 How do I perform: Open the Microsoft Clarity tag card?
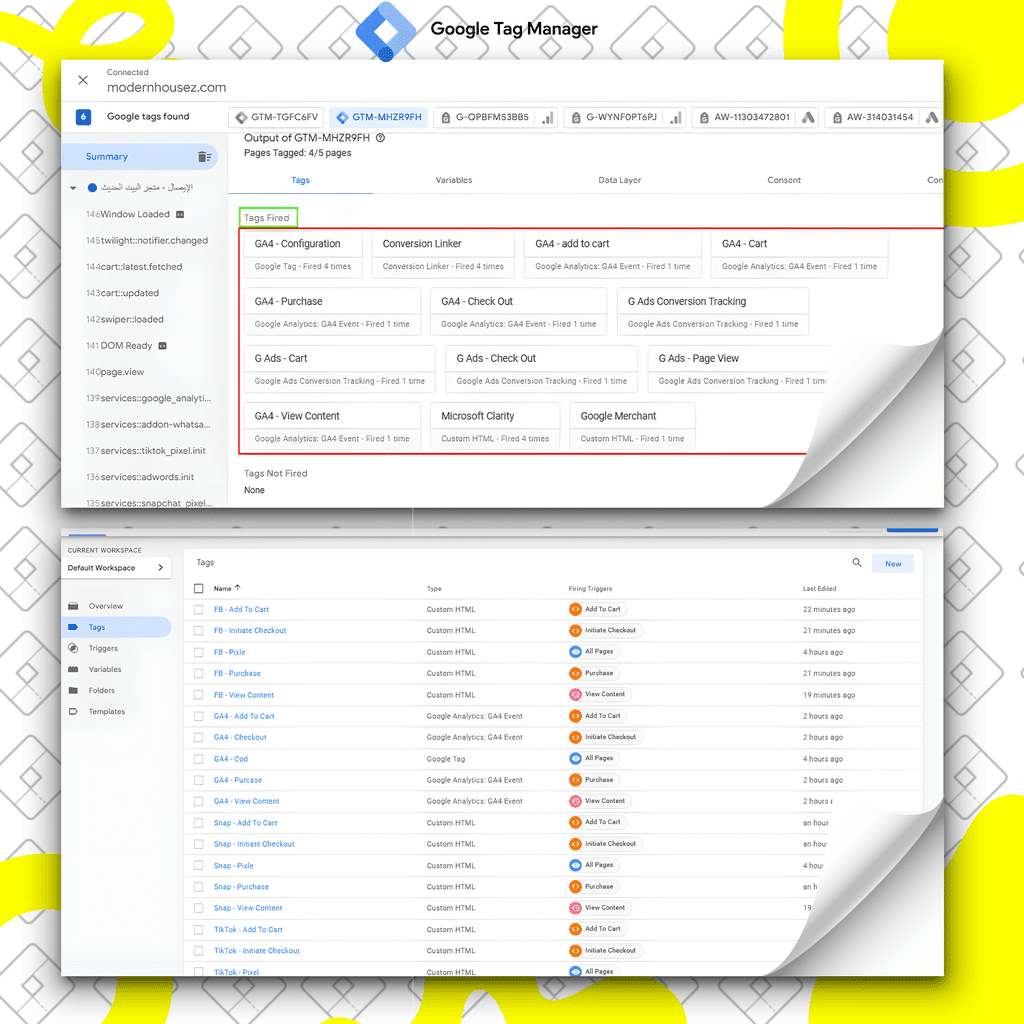(x=495, y=426)
